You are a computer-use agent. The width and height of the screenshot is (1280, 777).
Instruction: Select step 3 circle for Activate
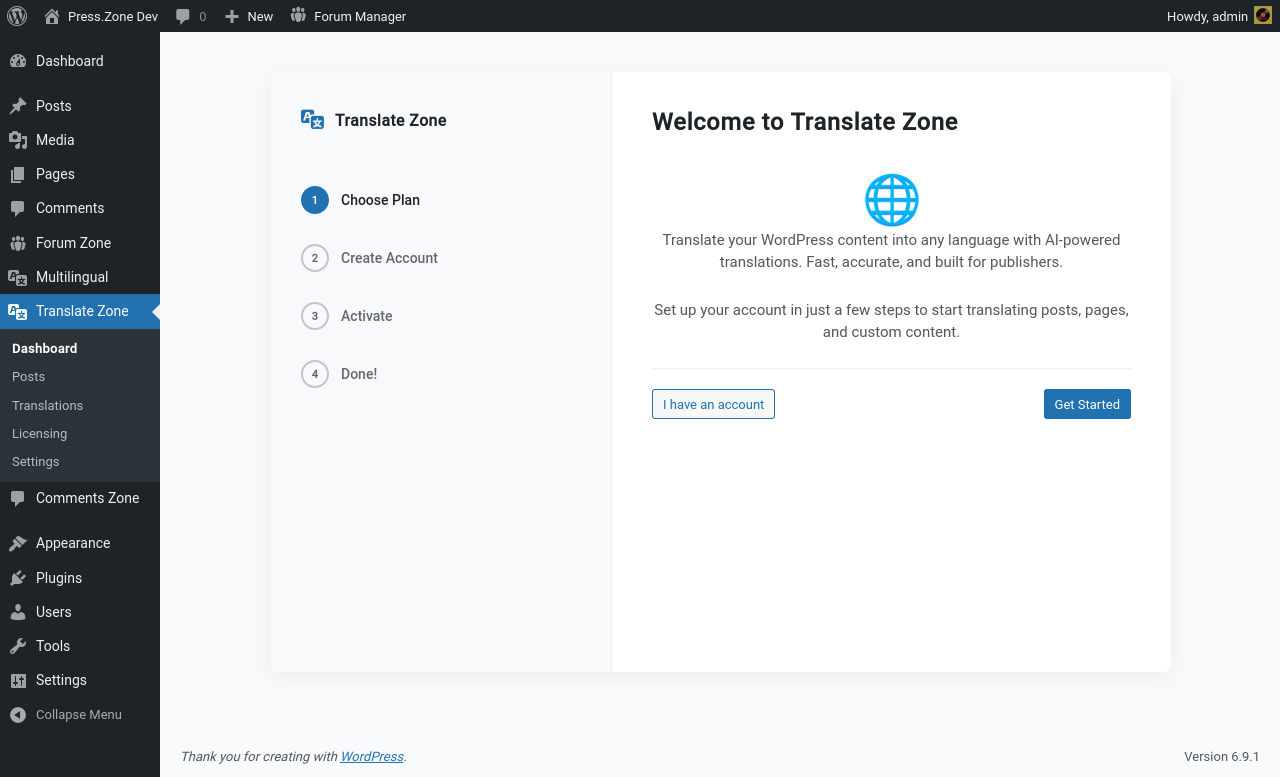(x=315, y=316)
